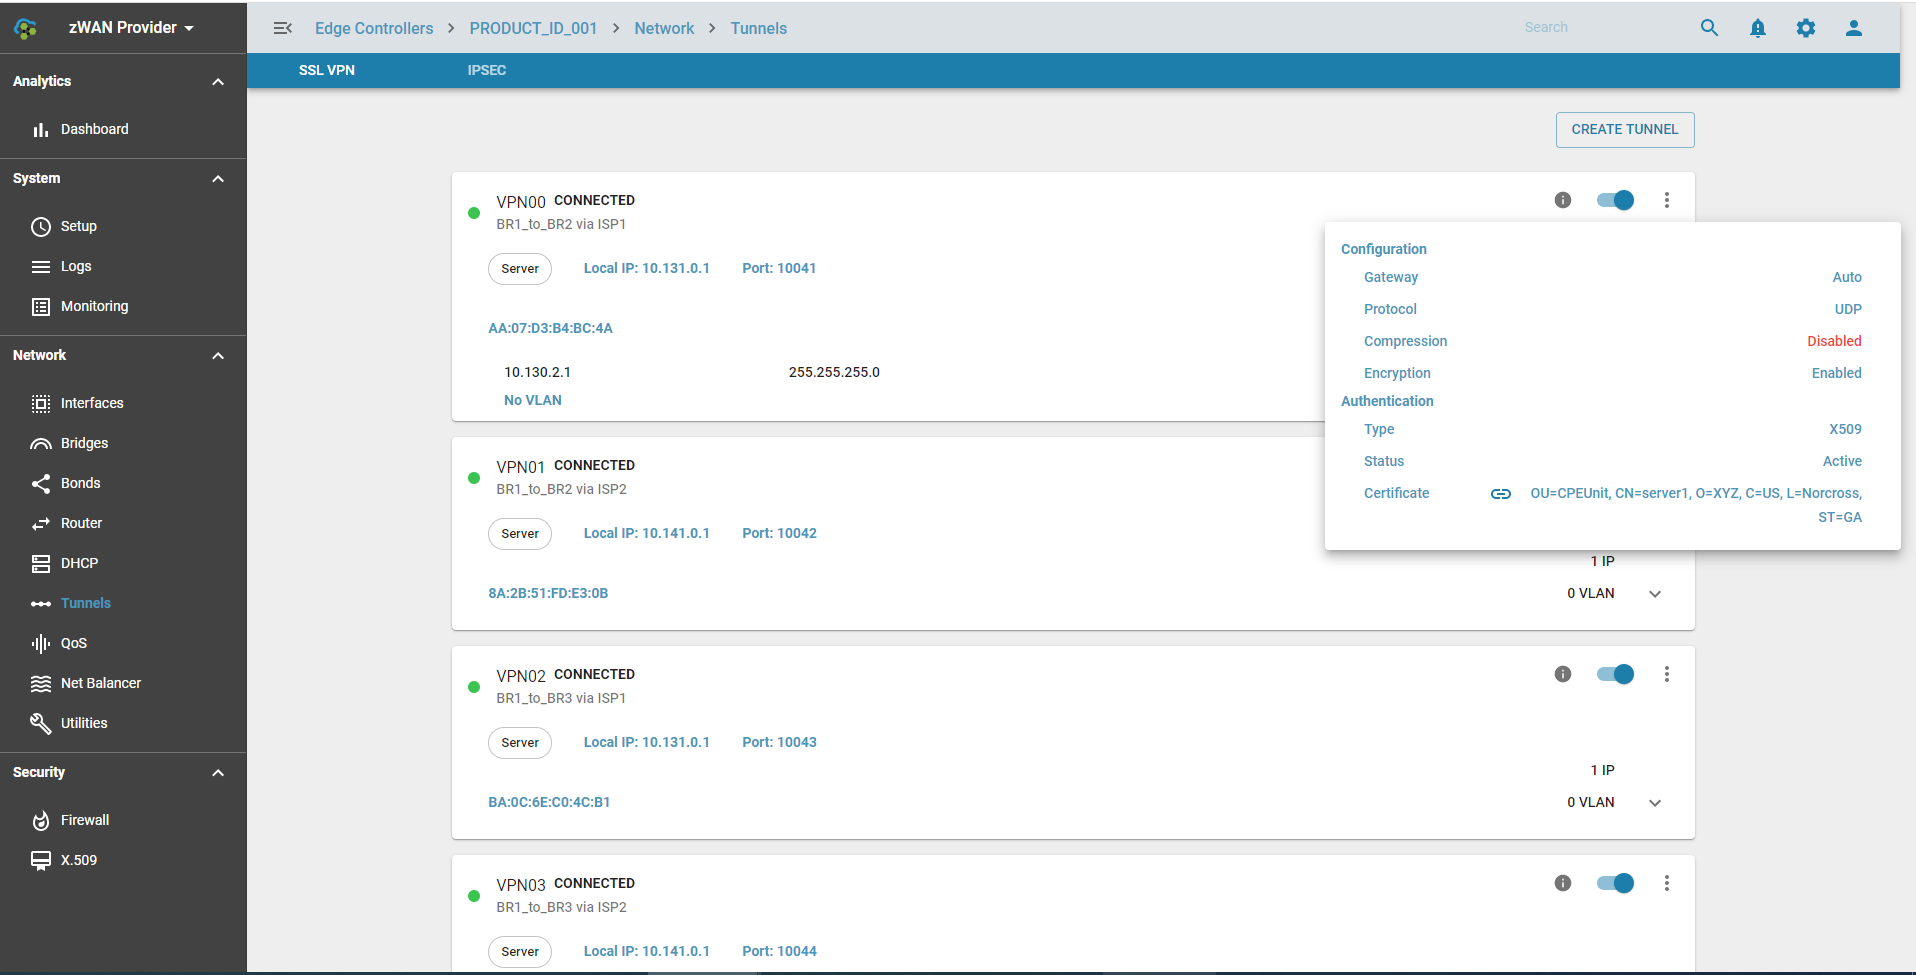The image size is (1916, 975).
Task: Go to Edge Controllers breadcrumb
Action: pyautogui.click(x=374, y=28)
